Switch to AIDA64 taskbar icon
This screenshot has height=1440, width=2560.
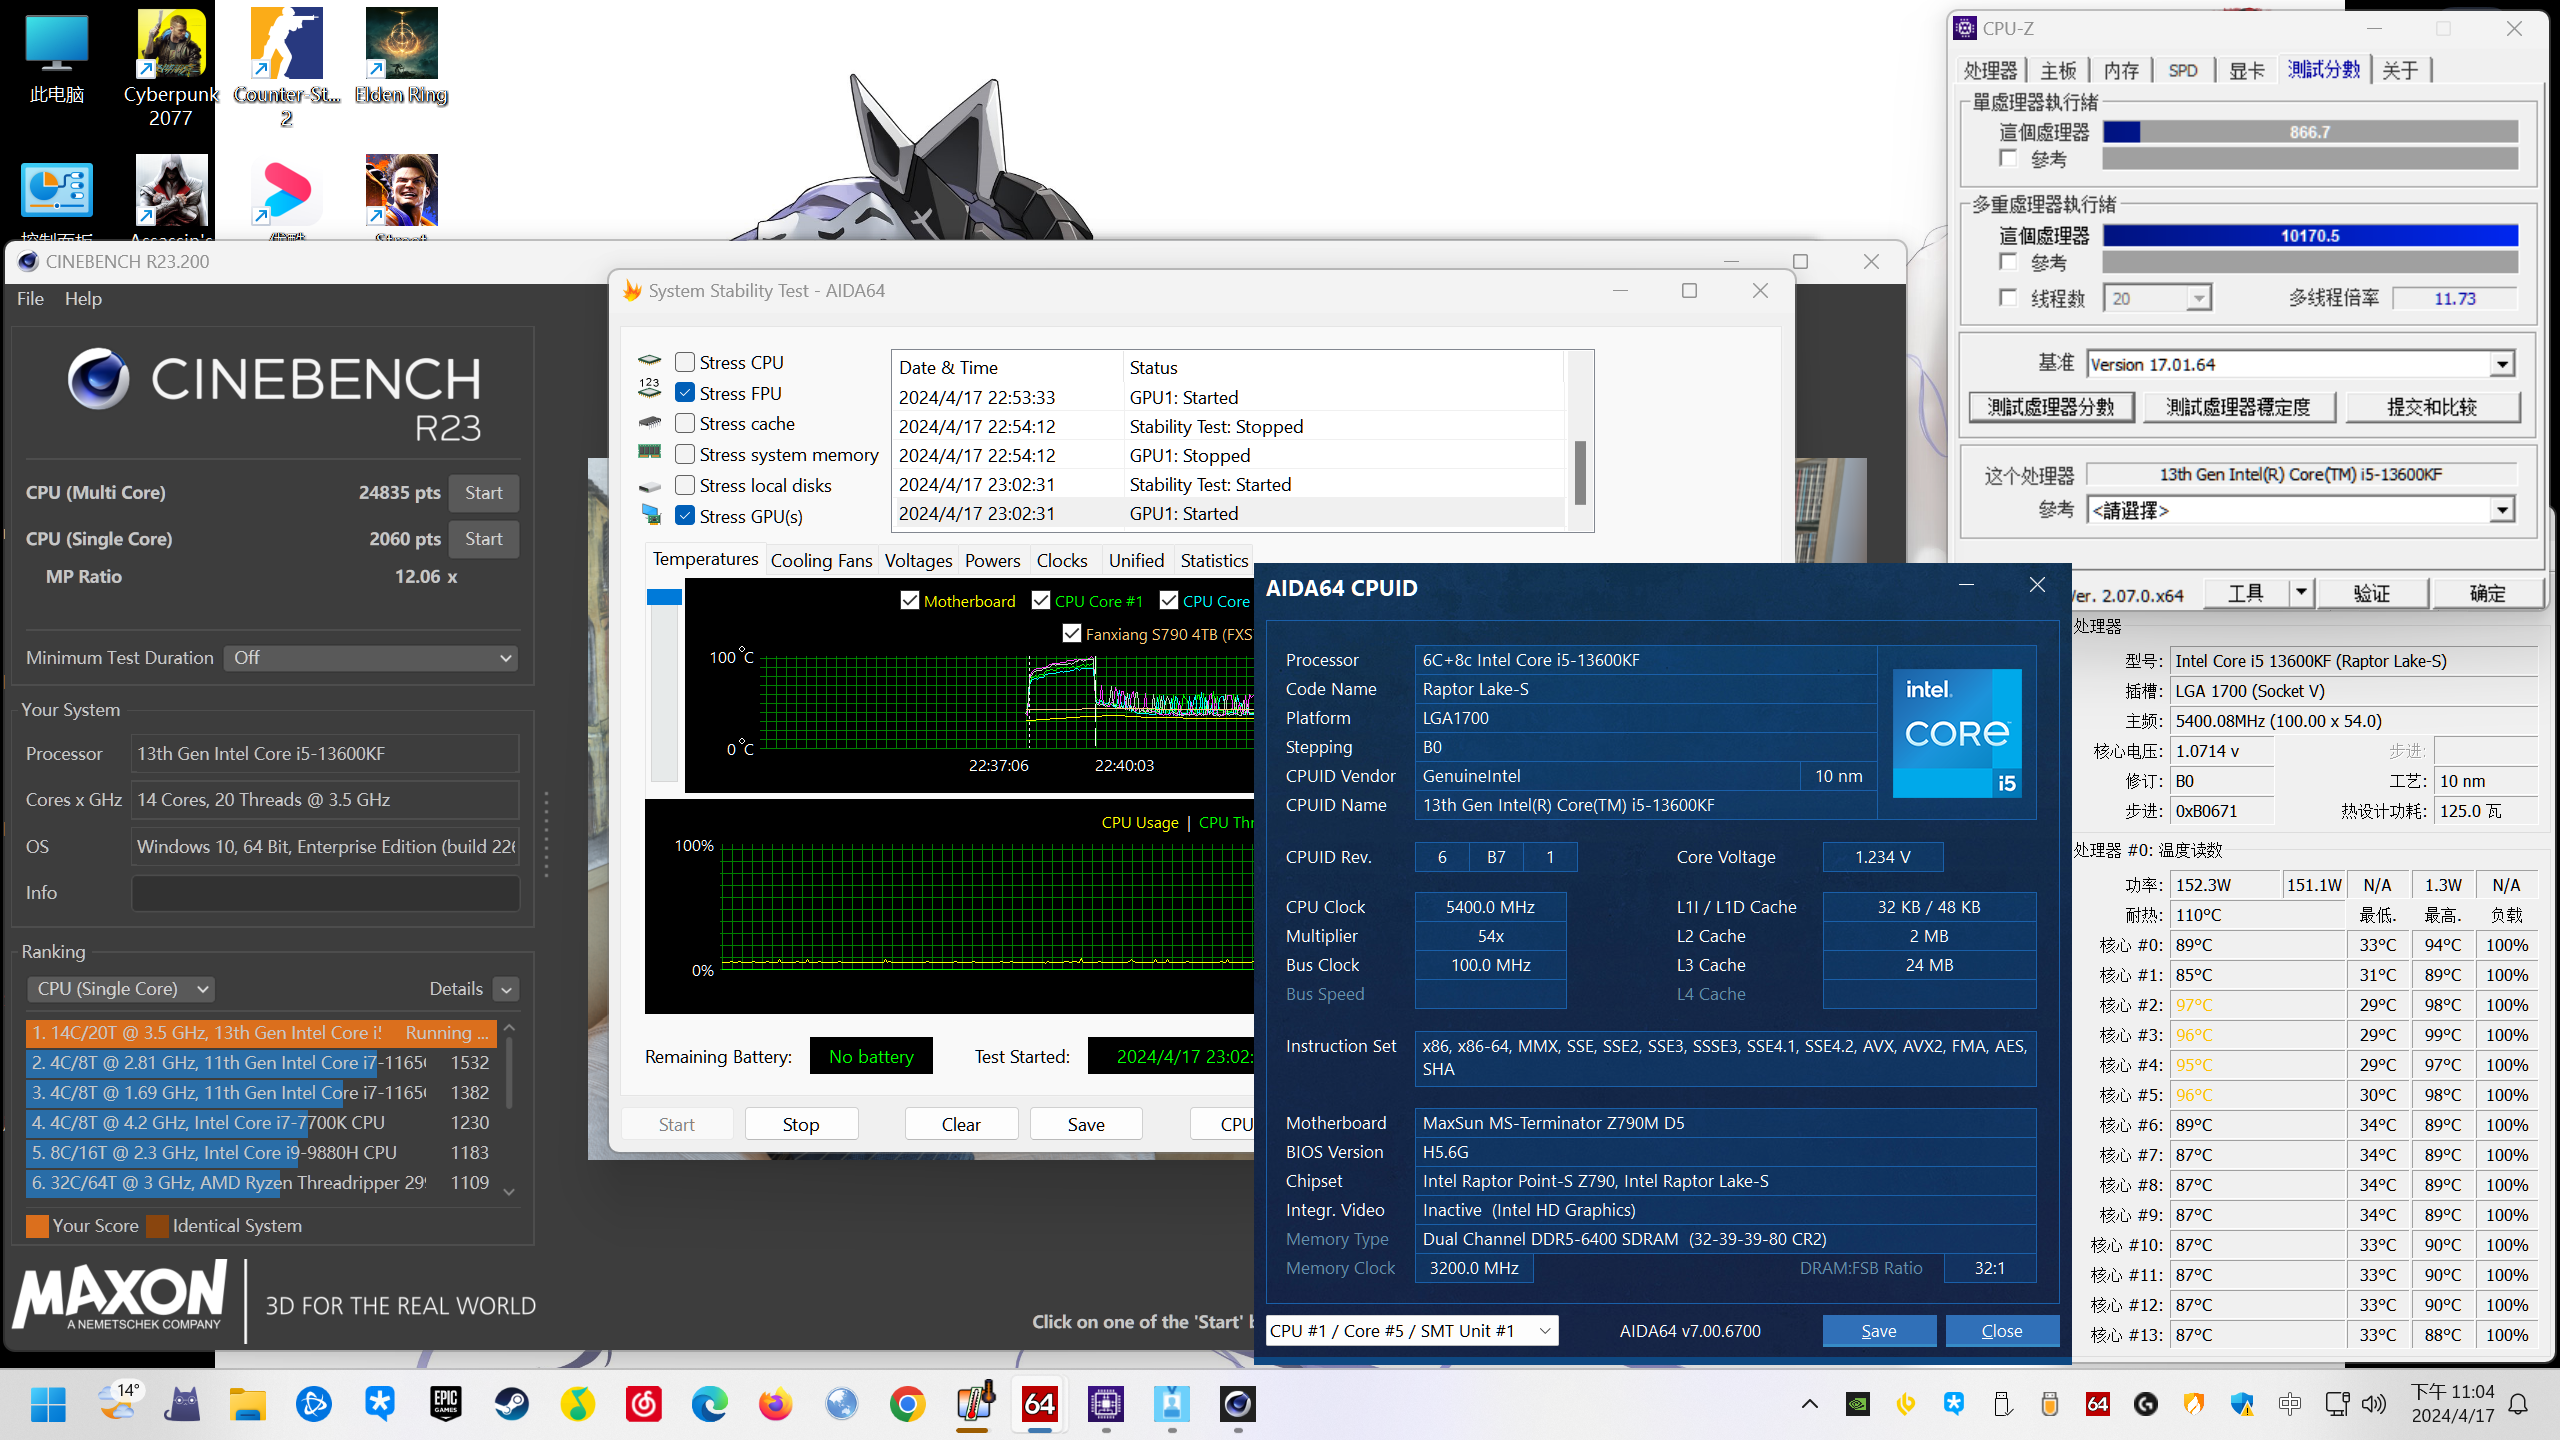click(x=1039, y=1404)
